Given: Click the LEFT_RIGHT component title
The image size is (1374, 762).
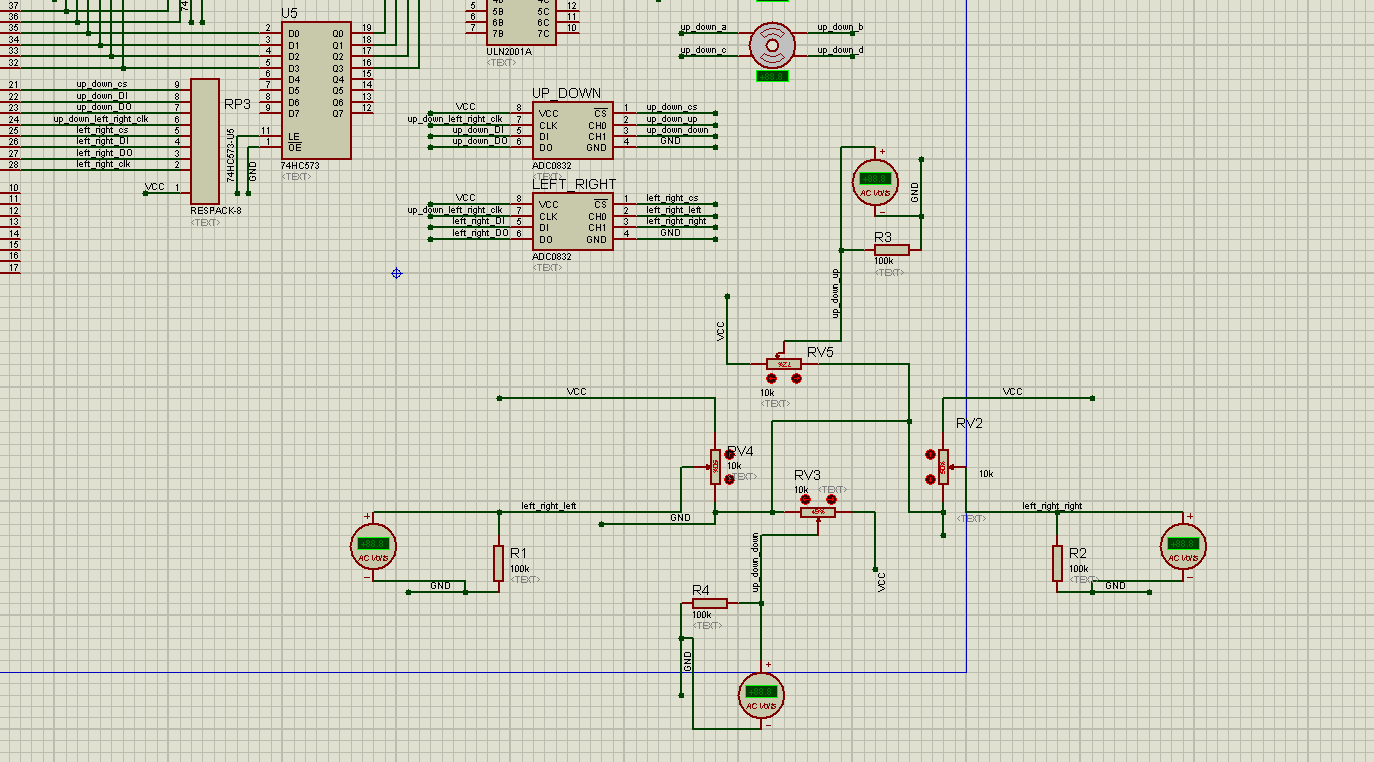Looking at the screenshot, I should coord(574,184).
